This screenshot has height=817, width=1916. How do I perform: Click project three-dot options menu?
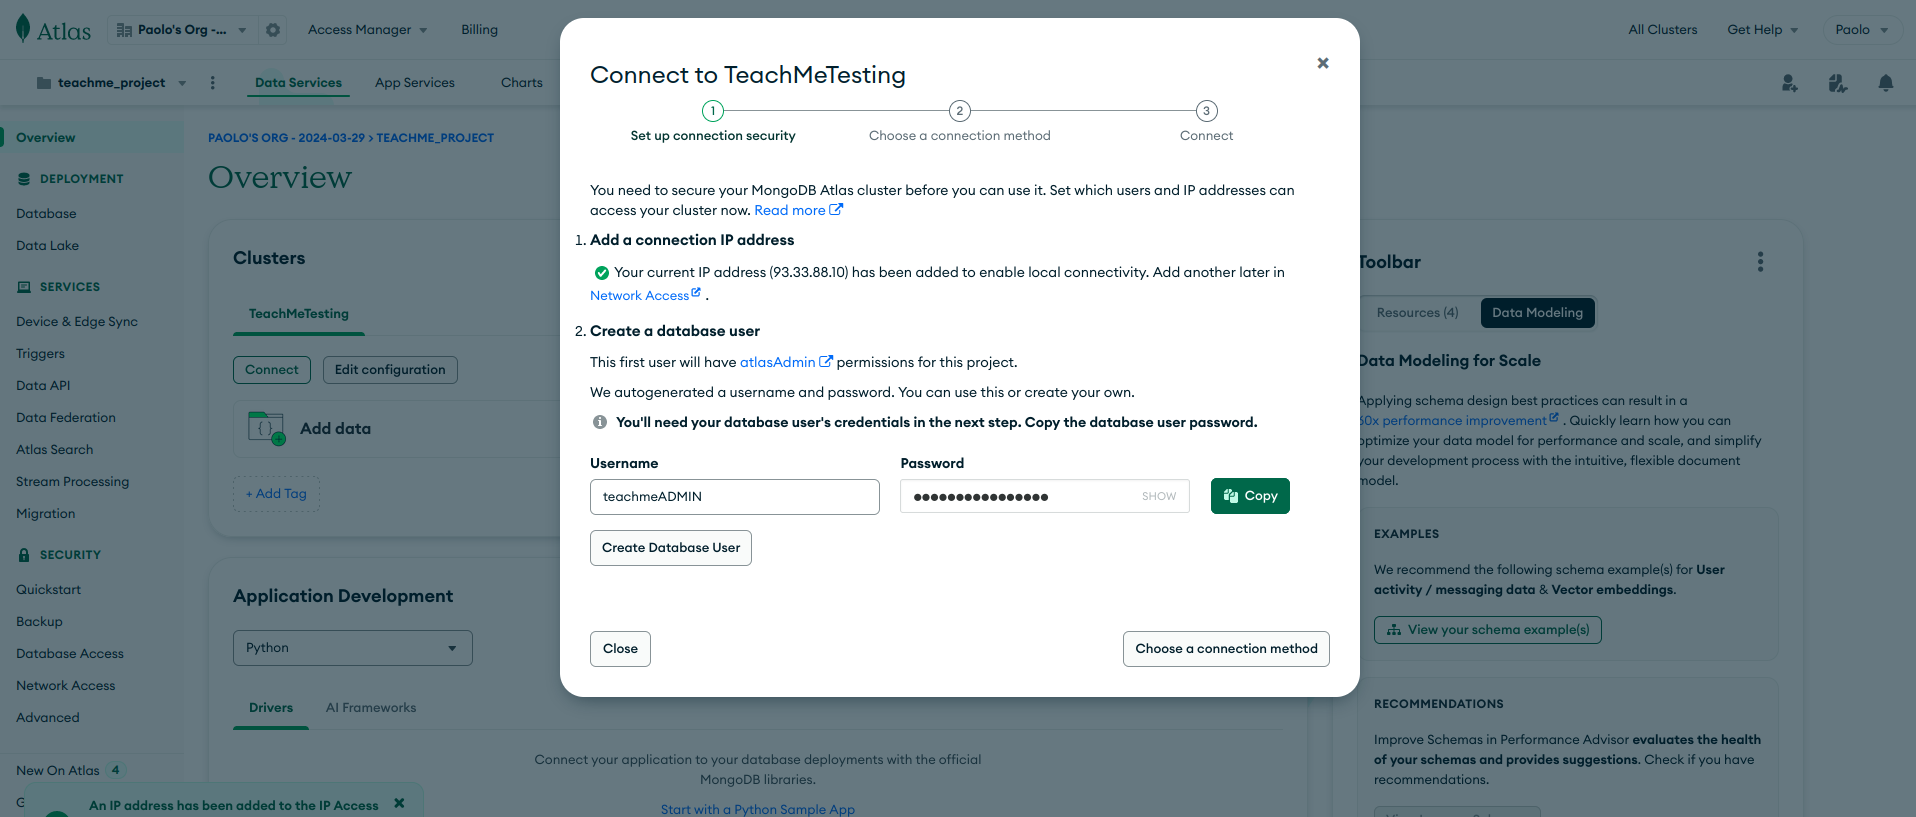(212, 83)
